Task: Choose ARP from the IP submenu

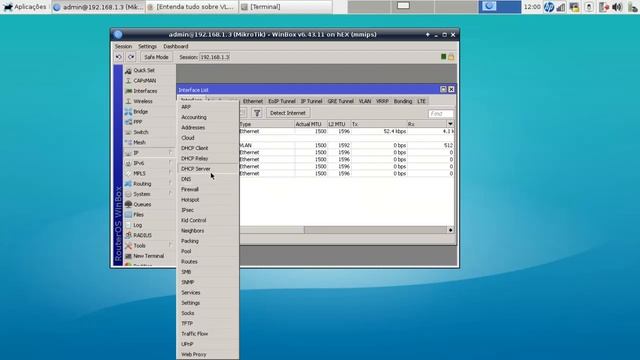Action: (x=208, y=107)
